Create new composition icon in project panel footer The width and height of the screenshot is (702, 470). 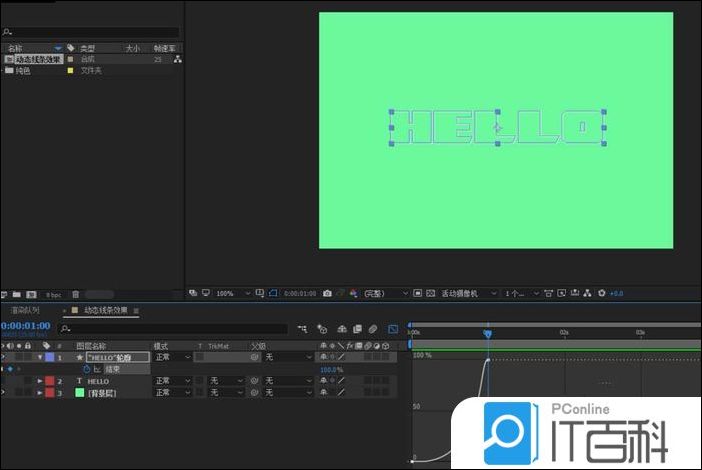pyautogui.click(x=31, y=295)
